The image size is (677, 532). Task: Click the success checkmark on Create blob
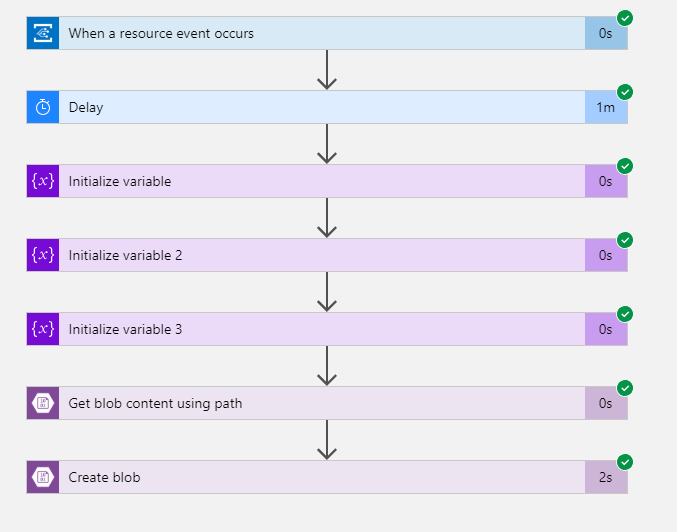[x=625, y=462]
